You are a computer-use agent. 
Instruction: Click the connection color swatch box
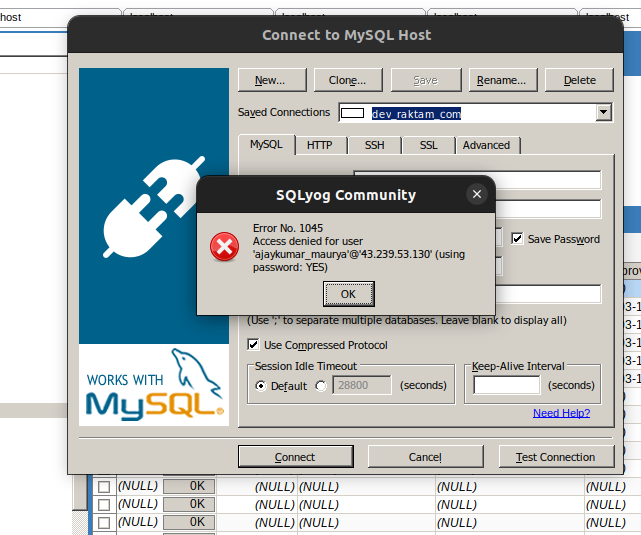coord(352,113)
